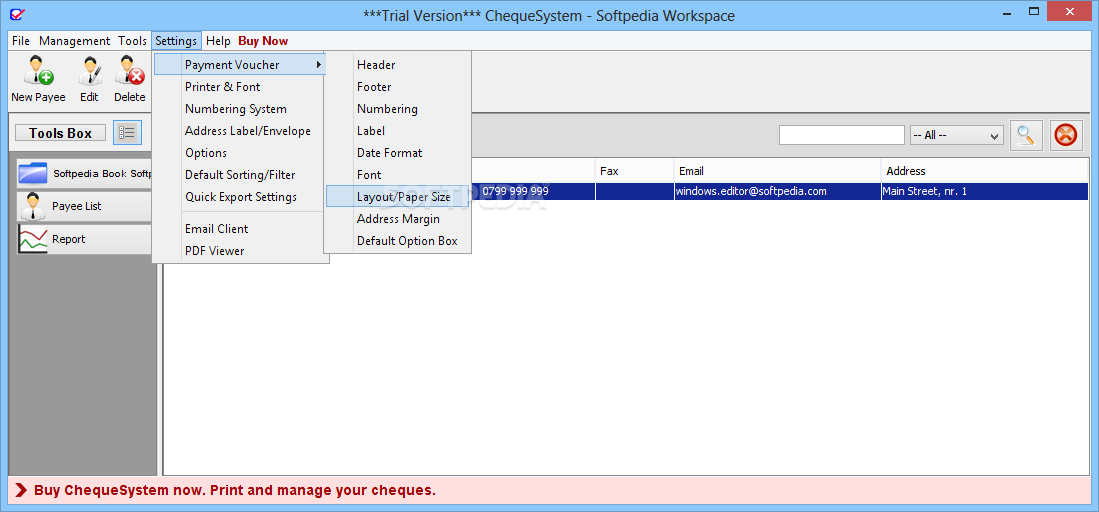Select Font in the submenu

(x=397, y=175)
